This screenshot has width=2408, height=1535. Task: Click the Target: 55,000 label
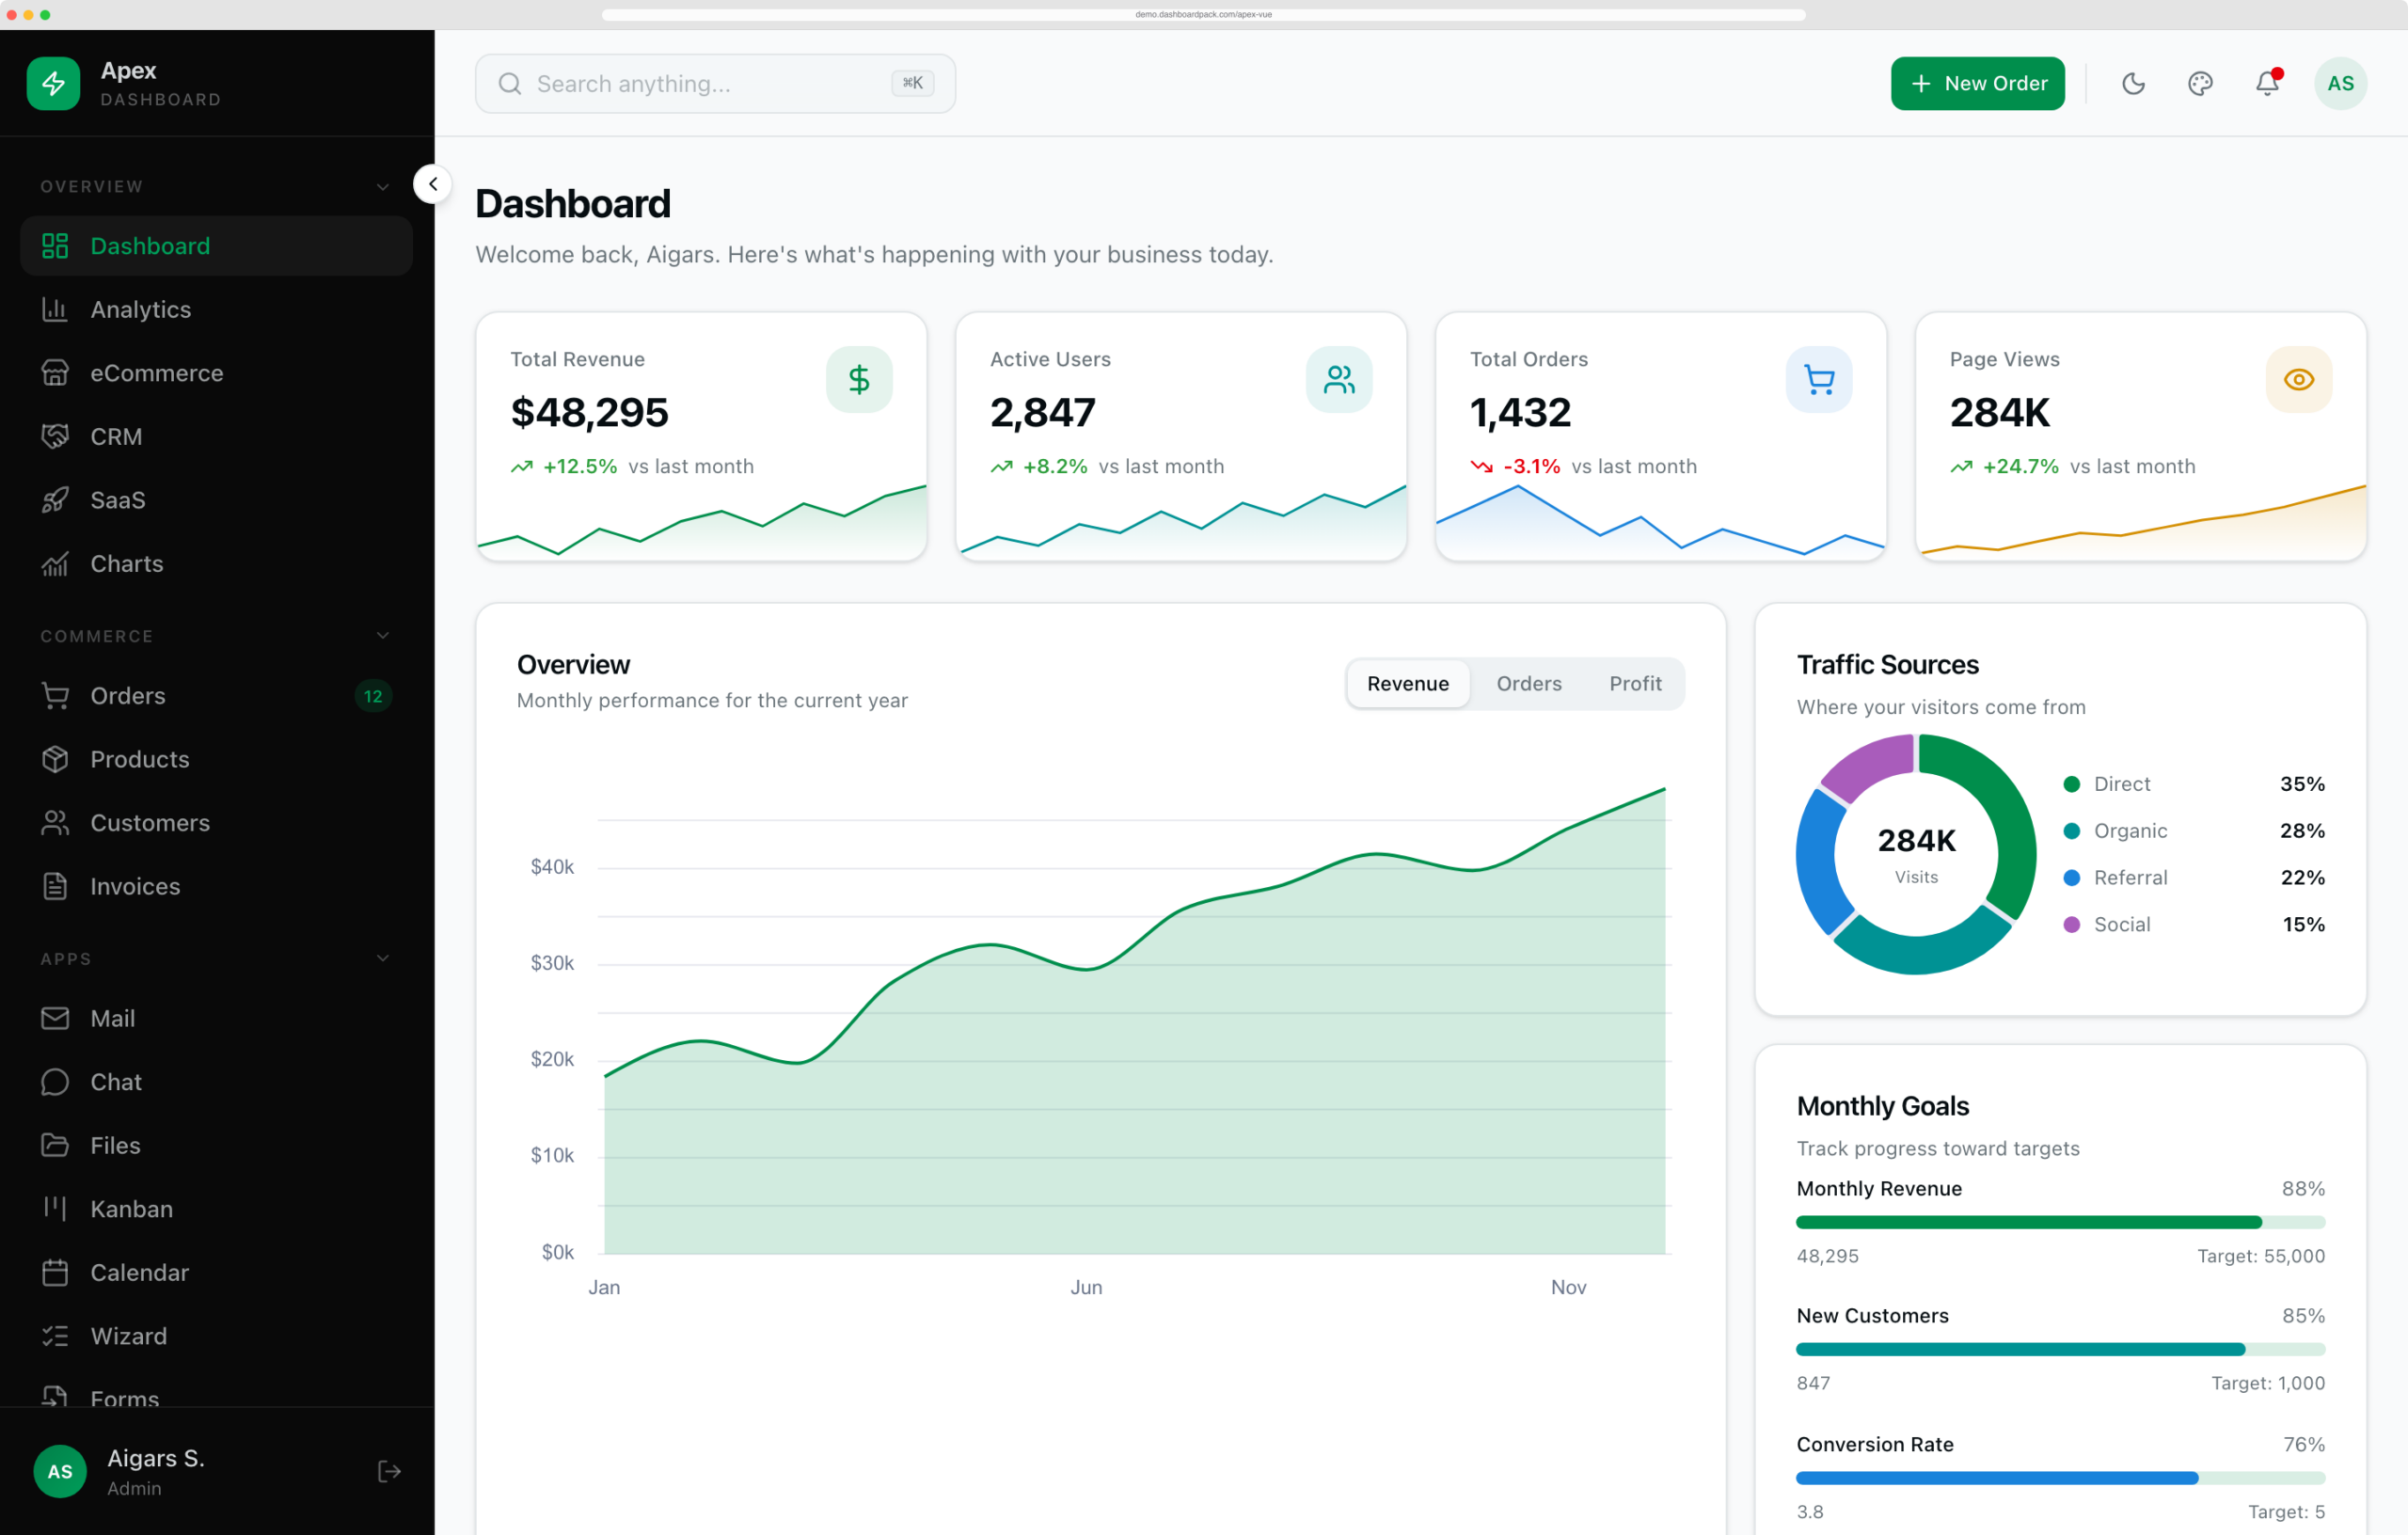coord(2261,1256)
